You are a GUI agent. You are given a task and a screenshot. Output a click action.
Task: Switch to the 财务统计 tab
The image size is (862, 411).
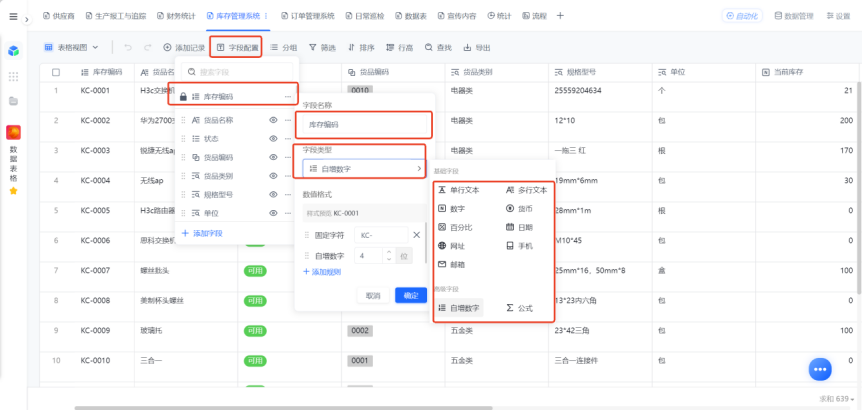coord(176,16)
